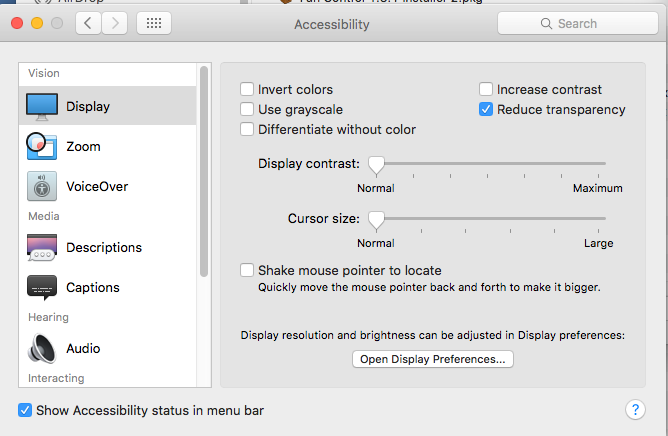Select the Zoom magnifier icon
This screenshot has height=436, width=668.
[41, 146]
